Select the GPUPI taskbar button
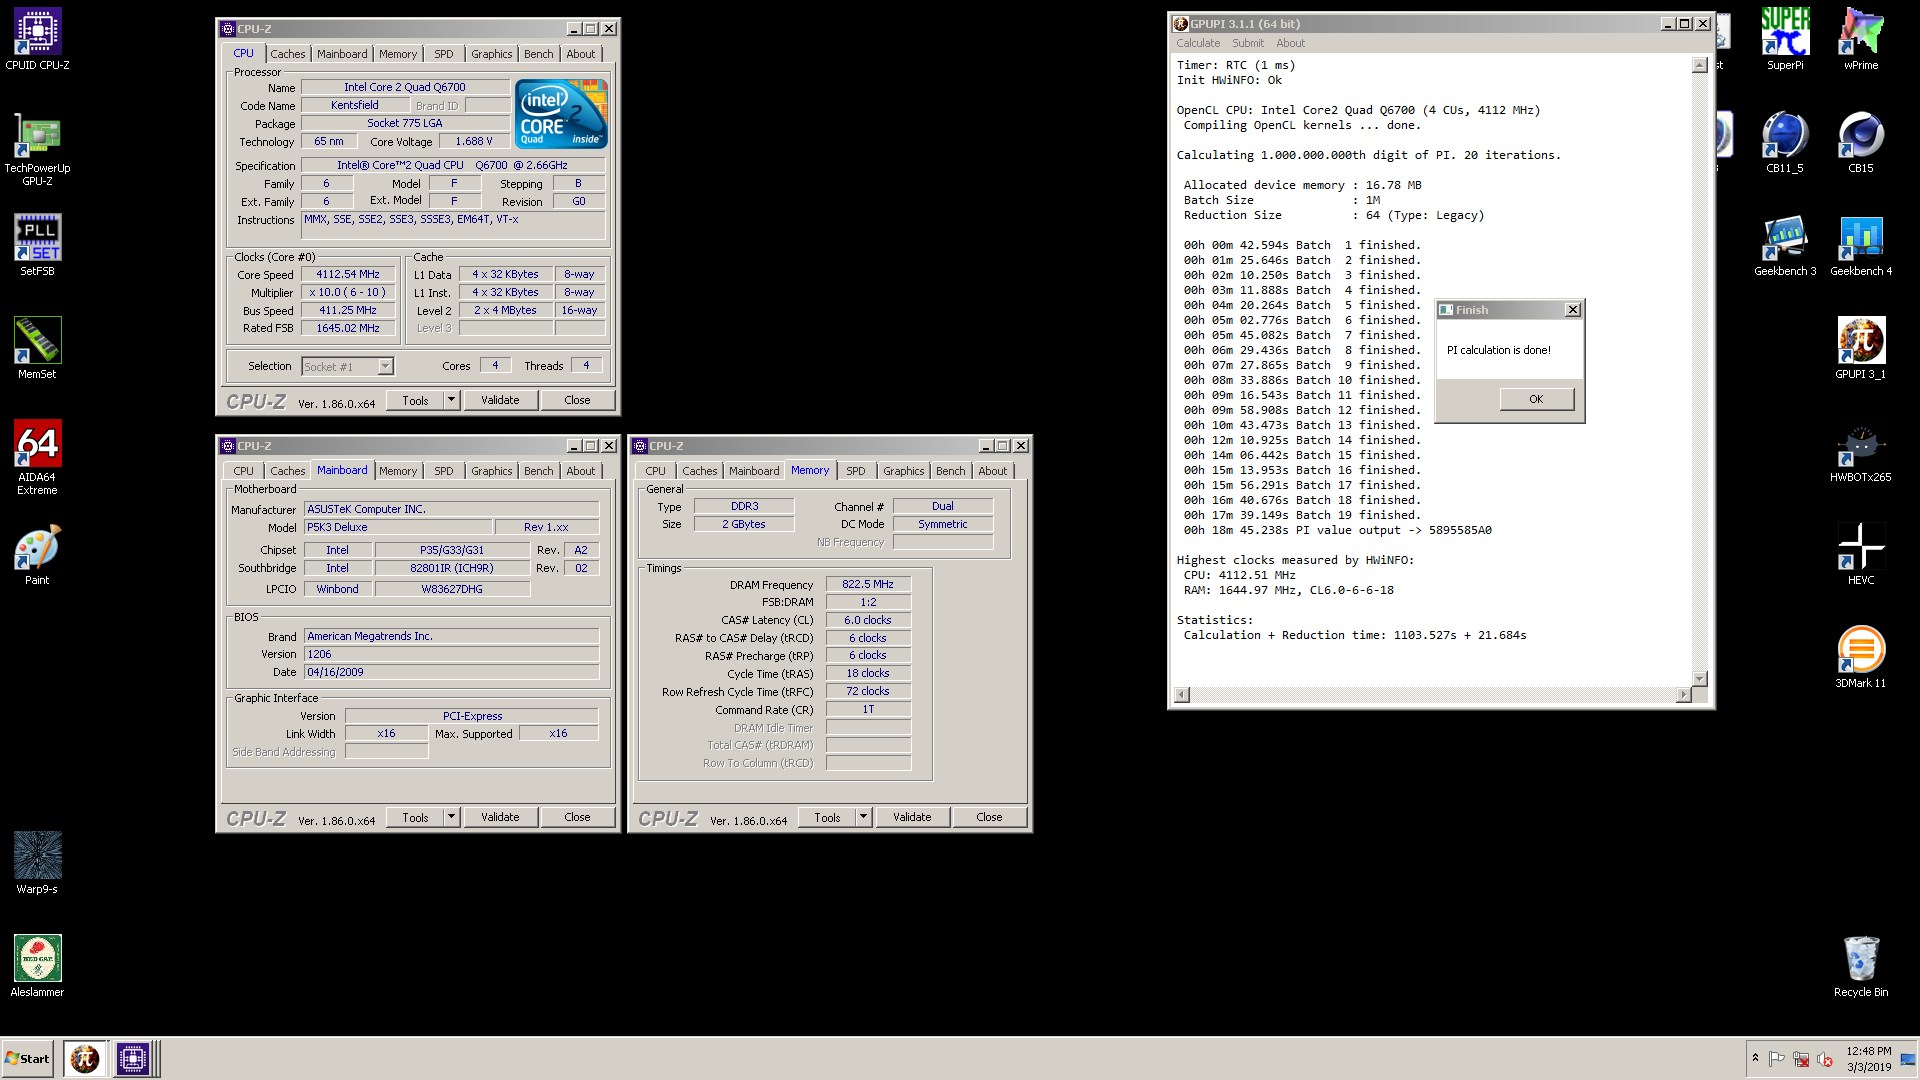 coord(85,1058)
